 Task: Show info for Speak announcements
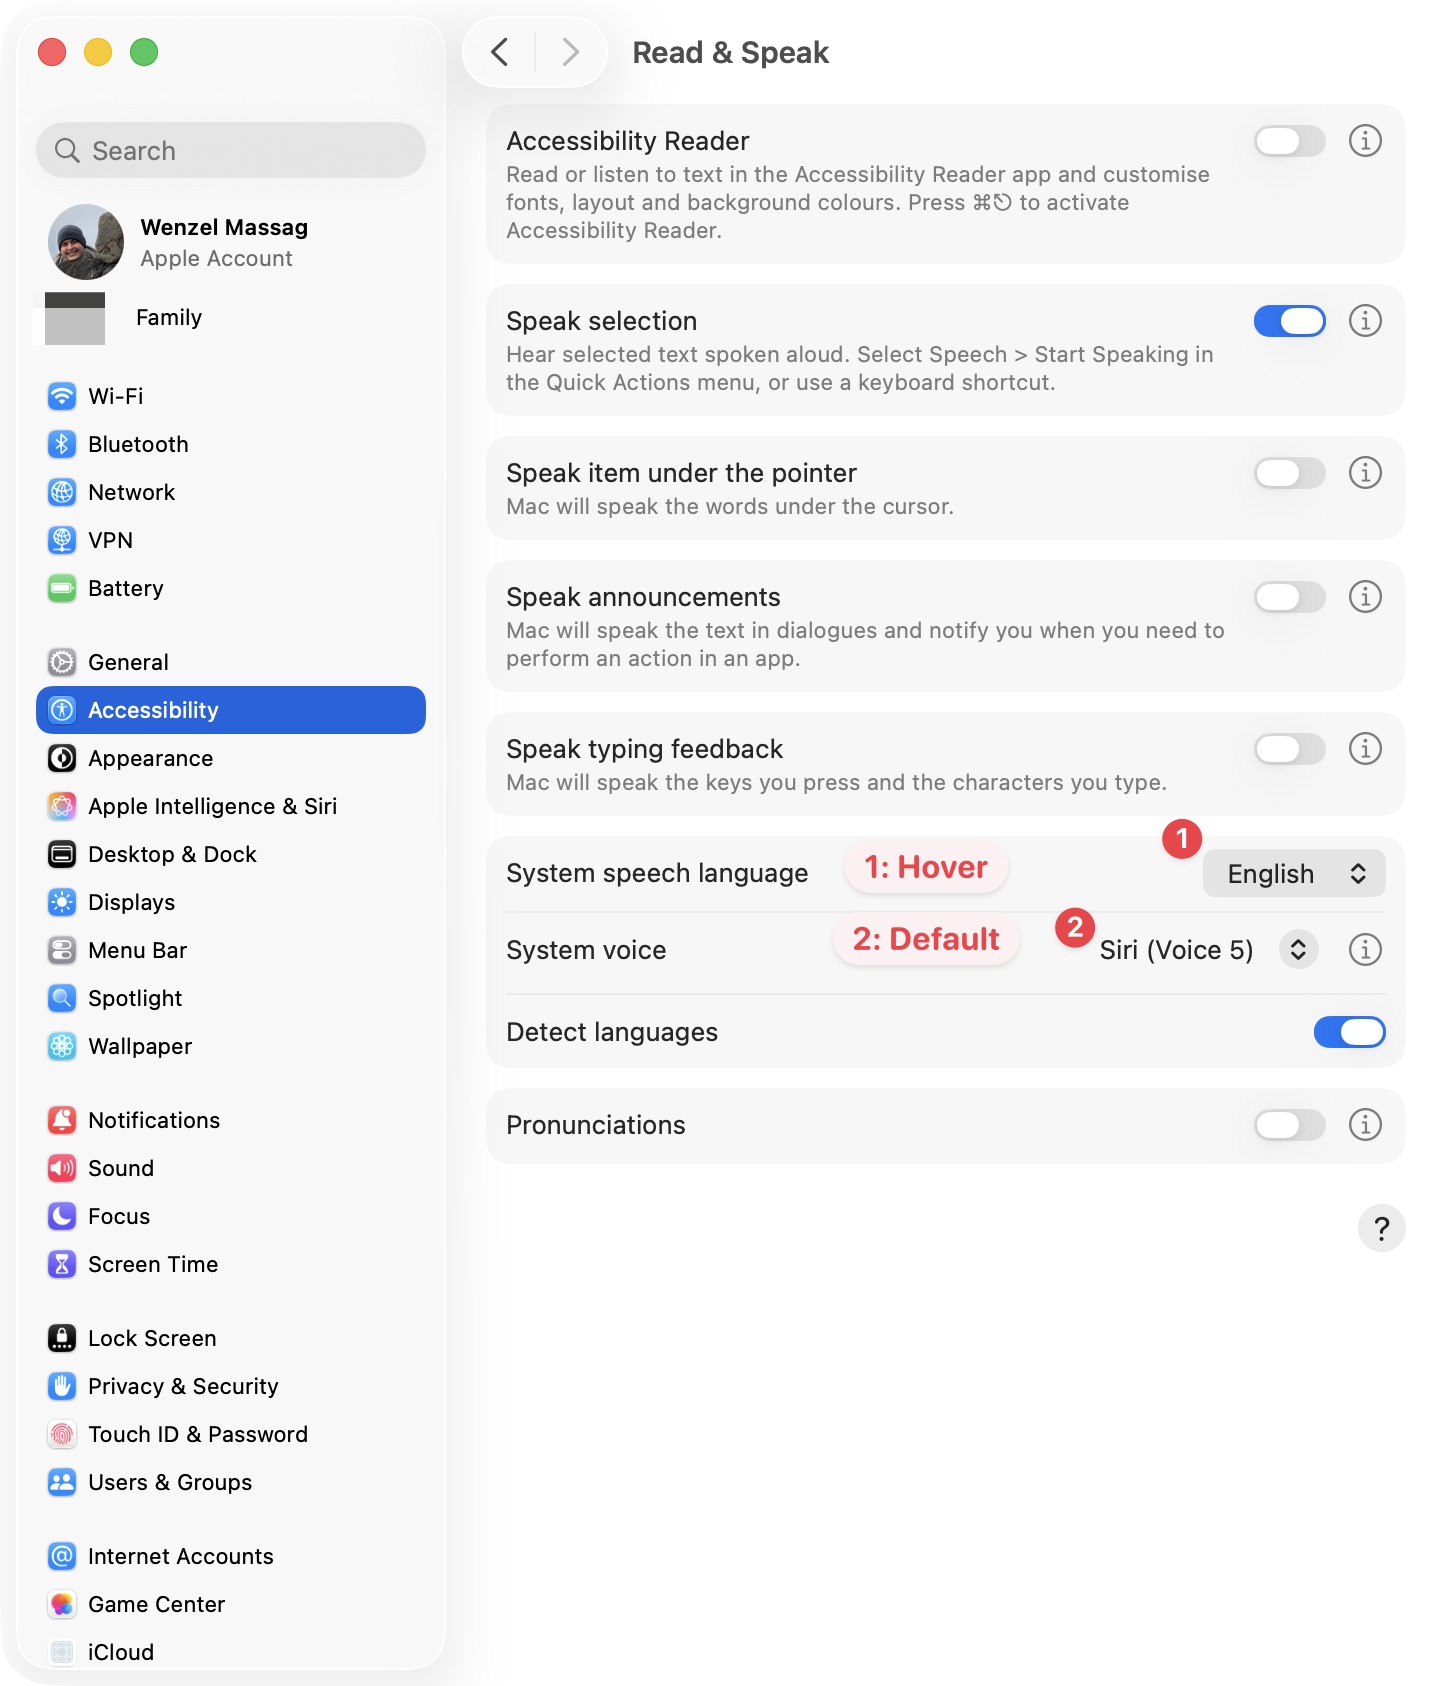[x=1365, y=597]
